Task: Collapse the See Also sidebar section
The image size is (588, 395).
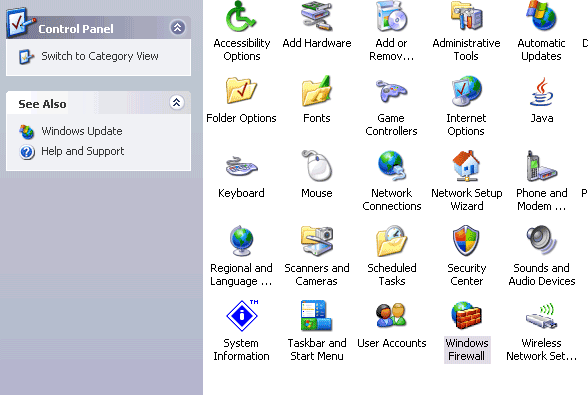Action: click(x=176, y=102)
